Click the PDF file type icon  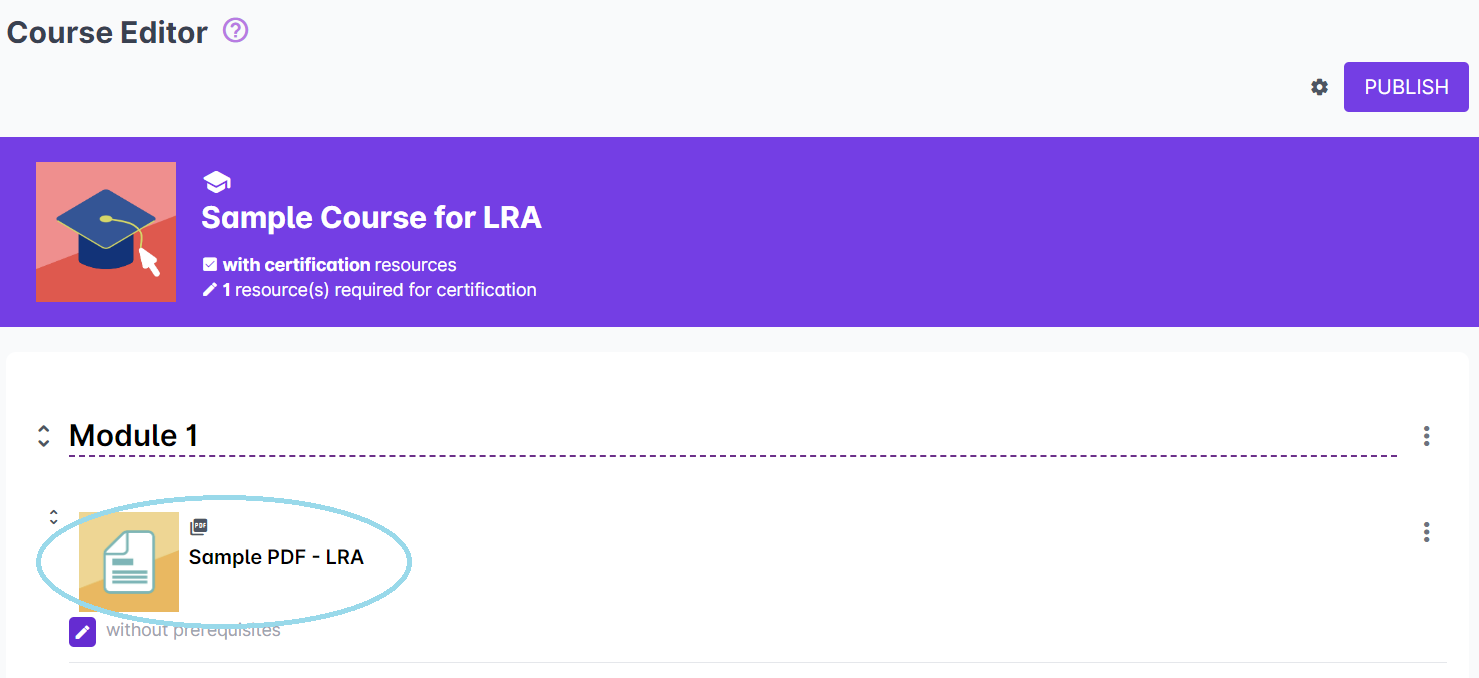[199, 527]
